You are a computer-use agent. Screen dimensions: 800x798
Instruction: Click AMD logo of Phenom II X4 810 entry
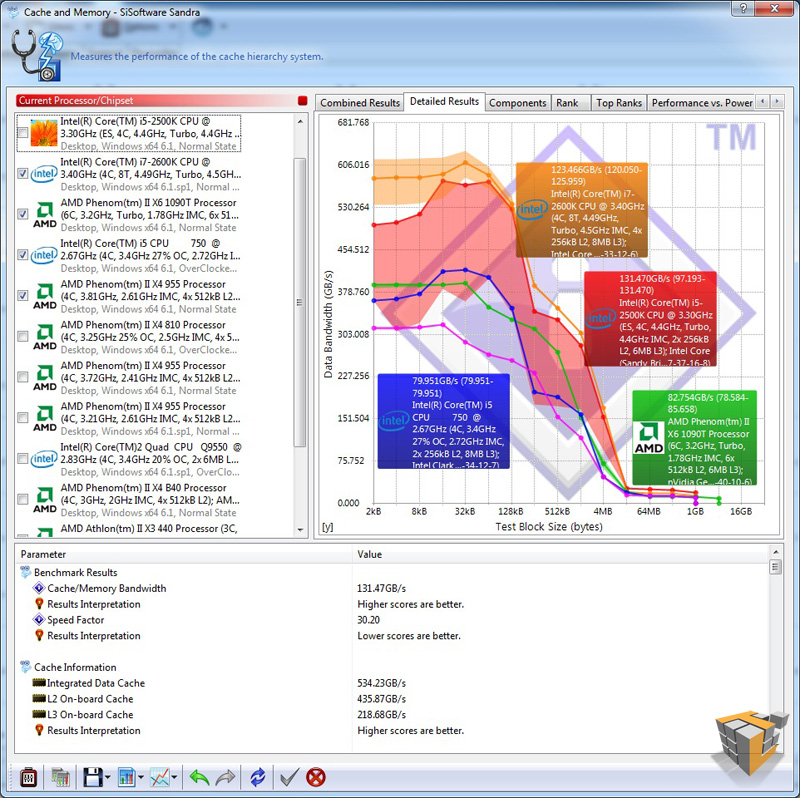pyautogui.click(x=45, y=337)
